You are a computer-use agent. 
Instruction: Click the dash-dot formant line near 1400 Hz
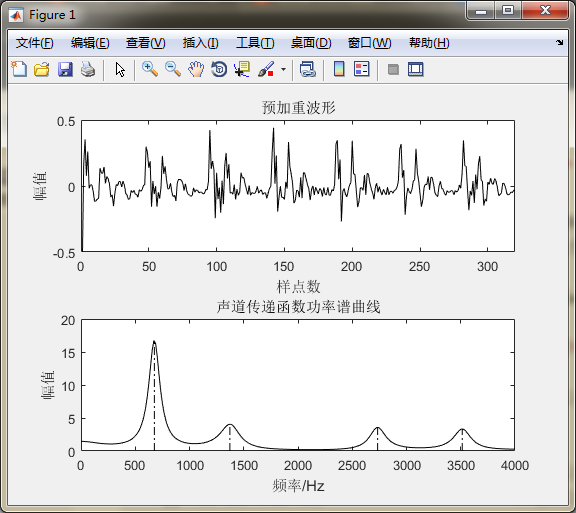[230, 438]
